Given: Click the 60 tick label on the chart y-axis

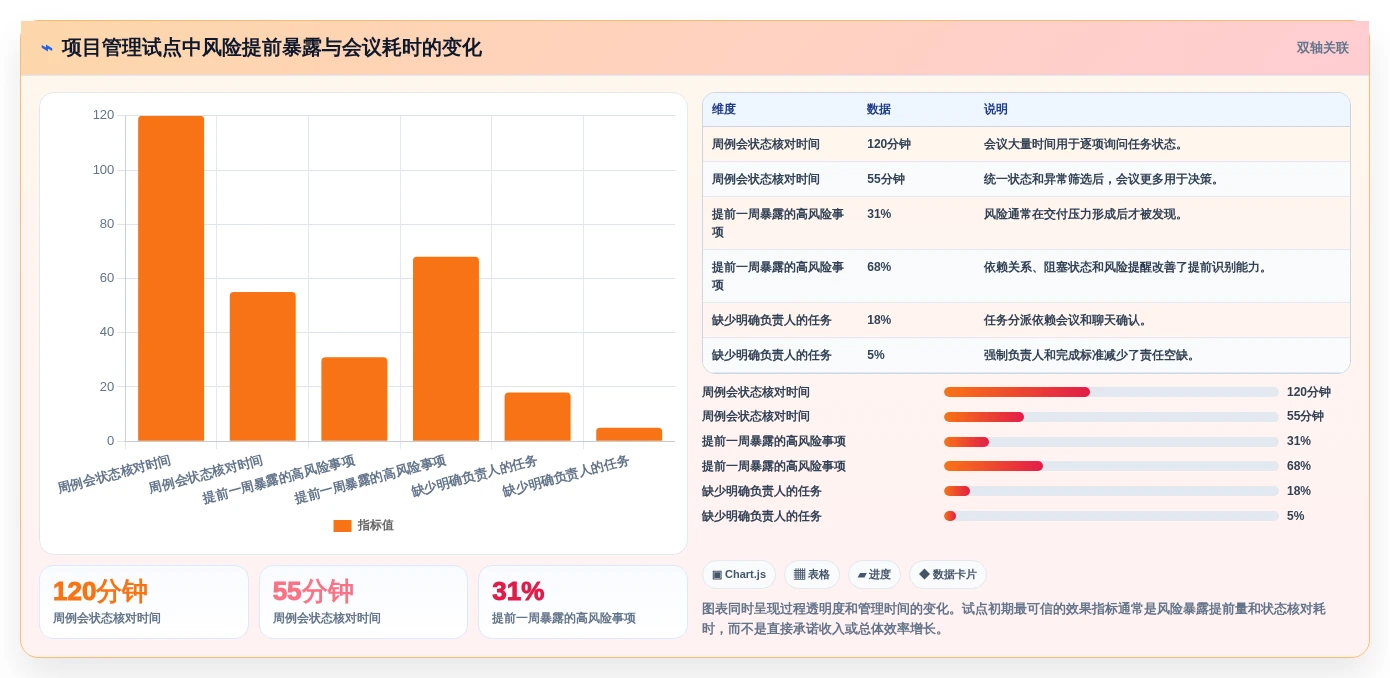Looking at the screenshot, I should click(107, 278).
